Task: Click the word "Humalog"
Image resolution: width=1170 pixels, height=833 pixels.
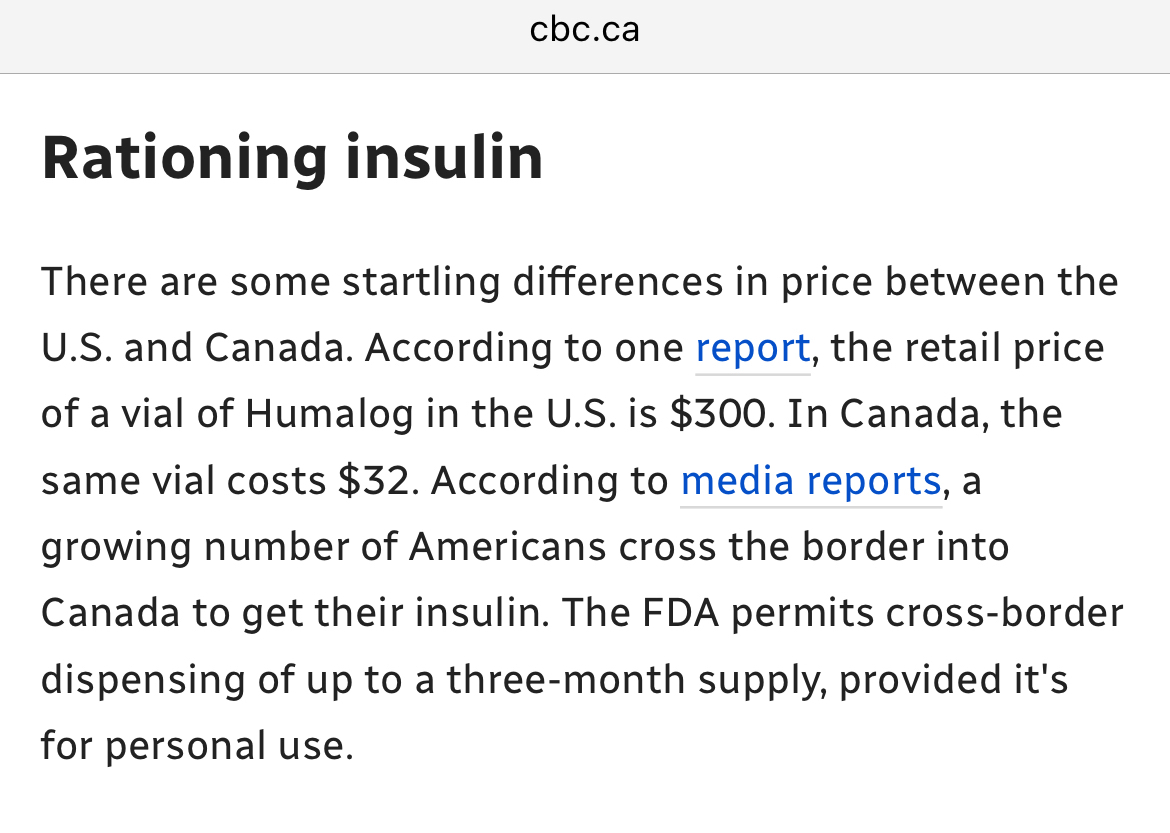Action: [329, 414]
